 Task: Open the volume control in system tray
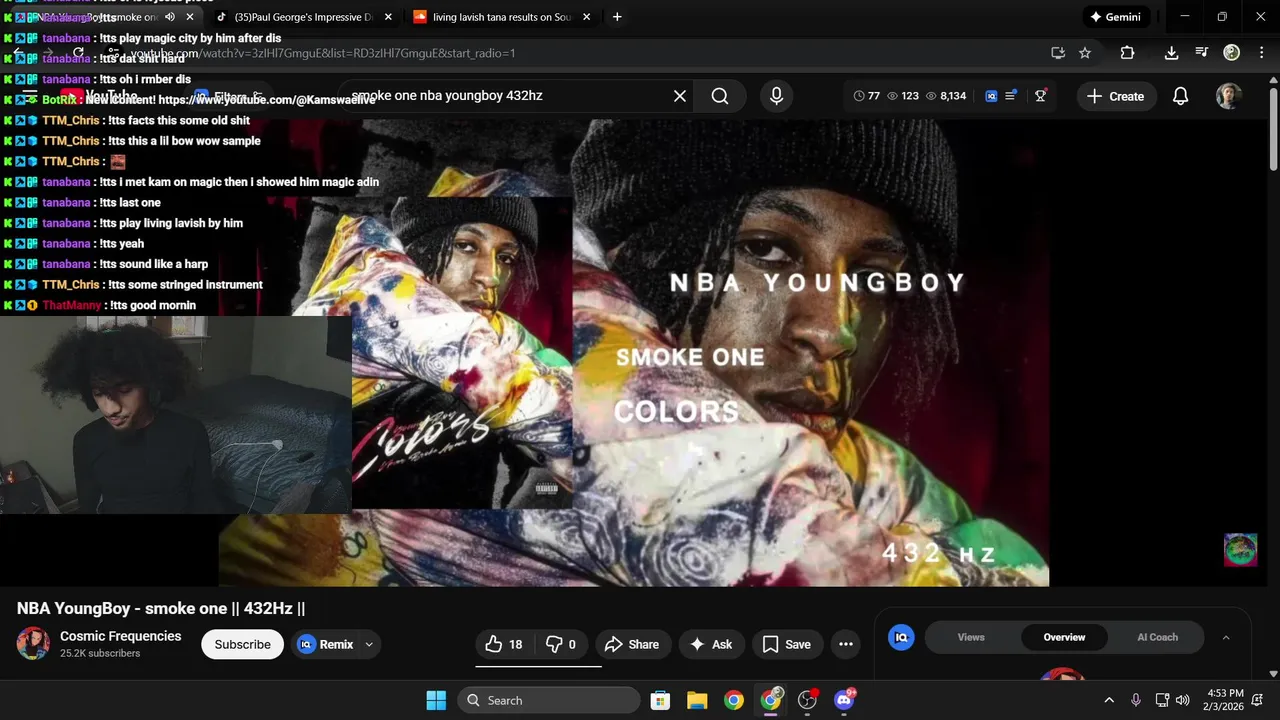(1183, 700)
